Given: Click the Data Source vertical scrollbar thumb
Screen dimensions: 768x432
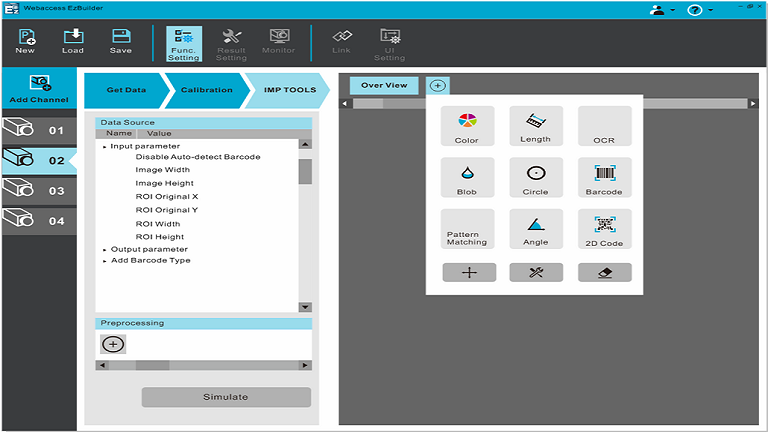Looking at the screenshot, I should [x=305, y=171].
